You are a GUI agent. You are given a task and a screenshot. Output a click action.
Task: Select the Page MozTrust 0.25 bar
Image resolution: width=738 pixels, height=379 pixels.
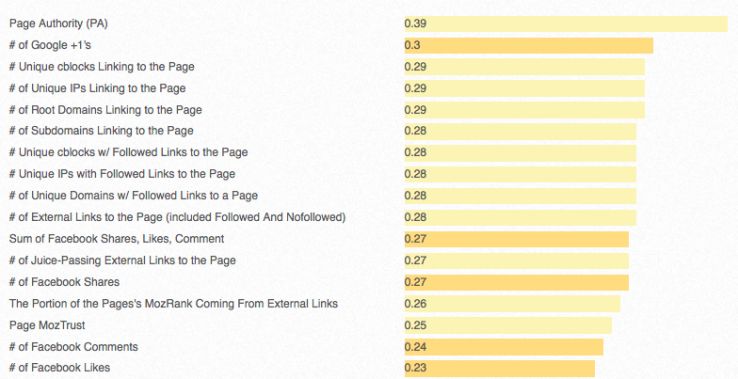508,326
